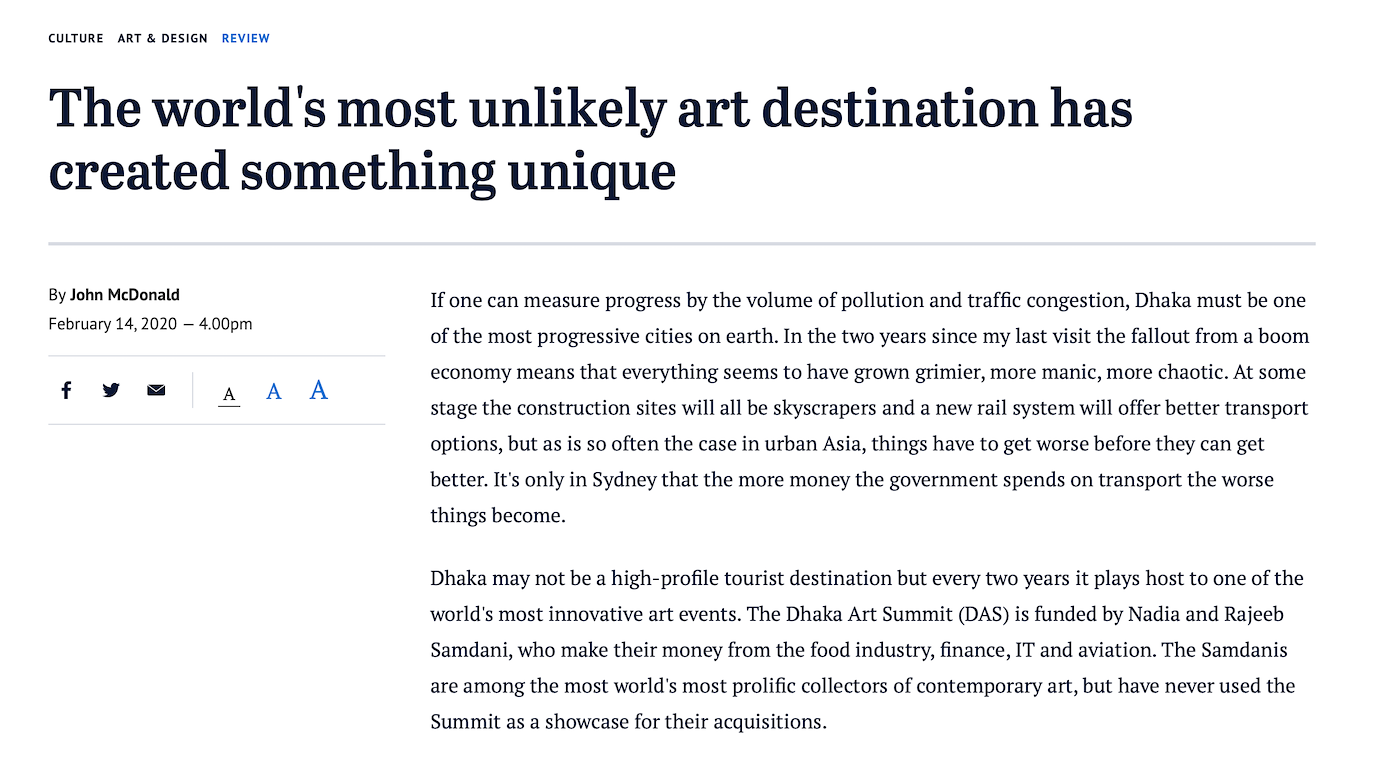Click the words "Dhaka Art Summit (DAS)"

(x=858, y=614)
